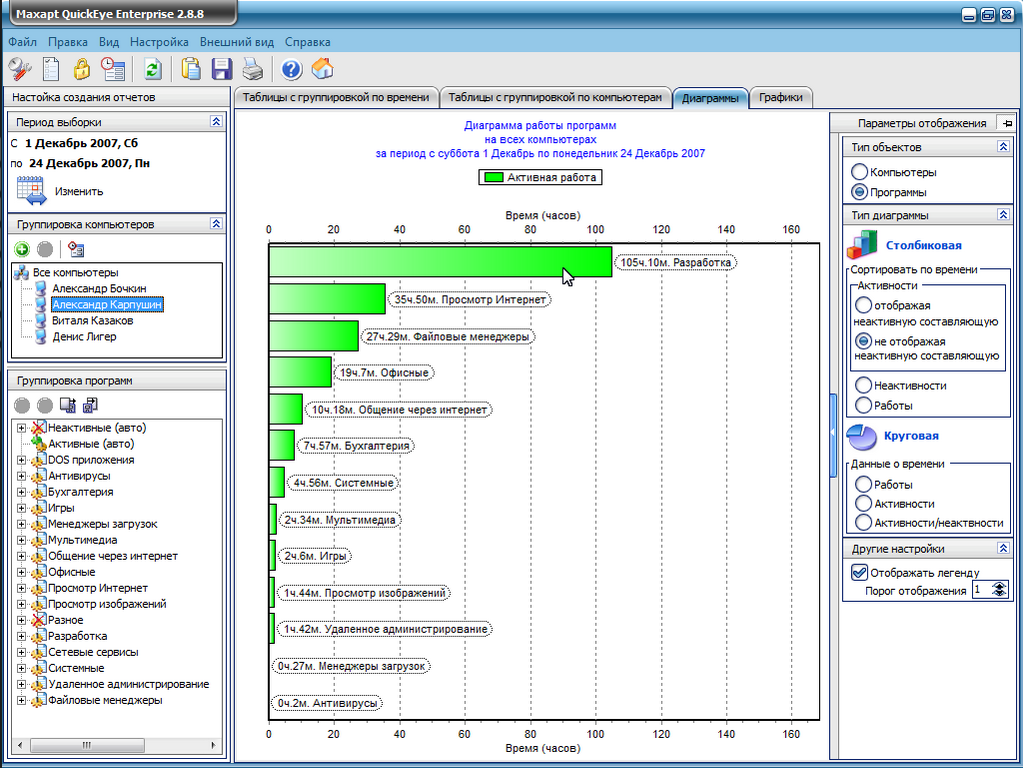Open the Настройка menu
Viewport: 1024px width, 768px height.
[x=159, y=42]
